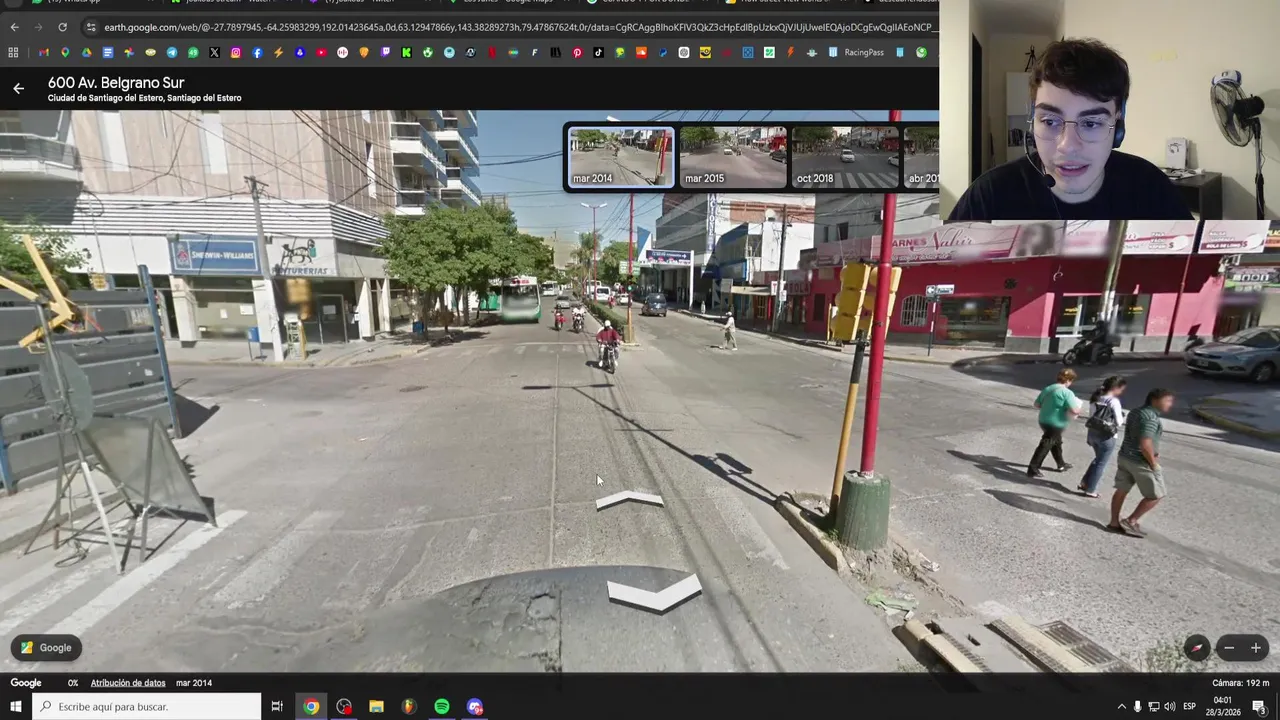Screen dimensions: 1280x720
Task: Click the Windows search box
Action: click(x=146, y=707)
